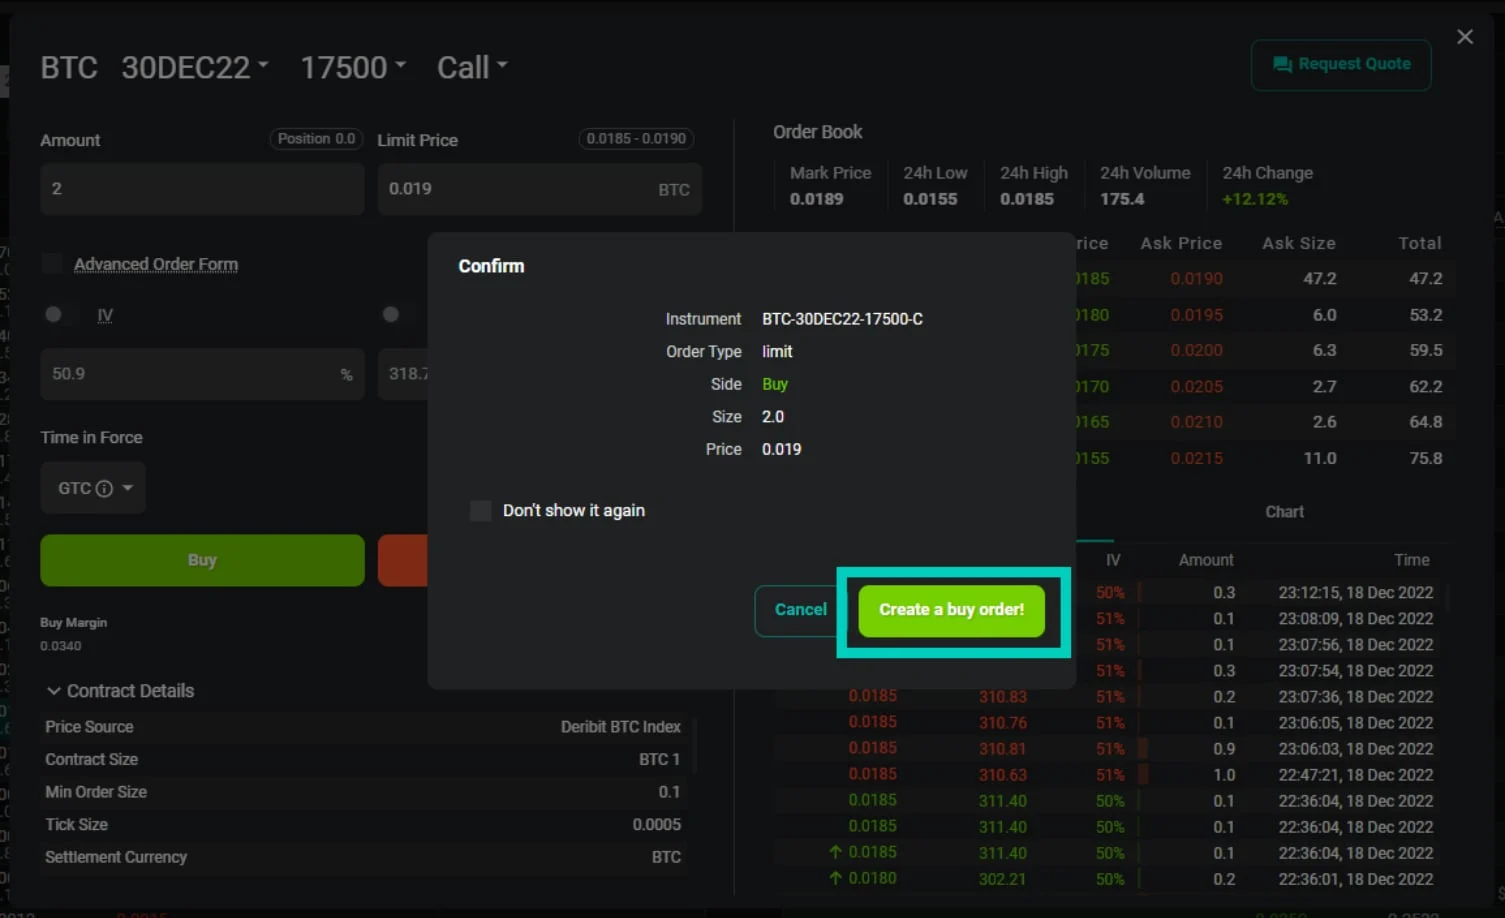Image resolution: width=1505 pixels, height=918 pixels.
Task: Switch to the Chart tab
Action: (x=1284, y=512)
